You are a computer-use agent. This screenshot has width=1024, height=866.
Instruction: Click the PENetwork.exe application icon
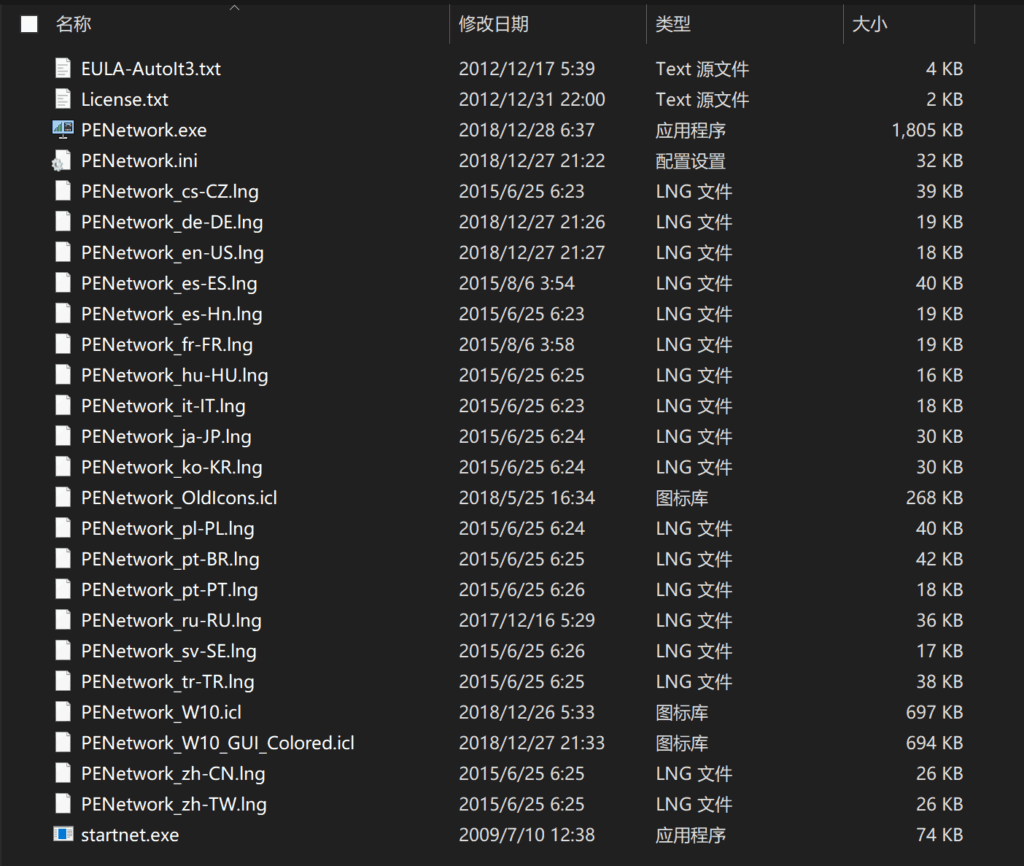point(63,130)
